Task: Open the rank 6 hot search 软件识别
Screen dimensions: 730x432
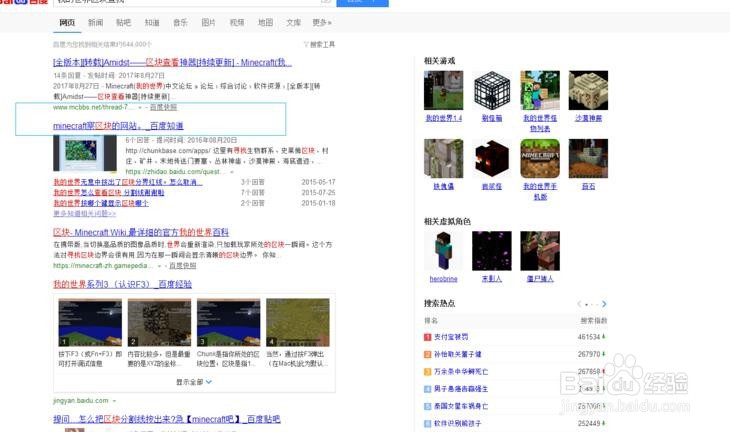Action: point(458,424)
